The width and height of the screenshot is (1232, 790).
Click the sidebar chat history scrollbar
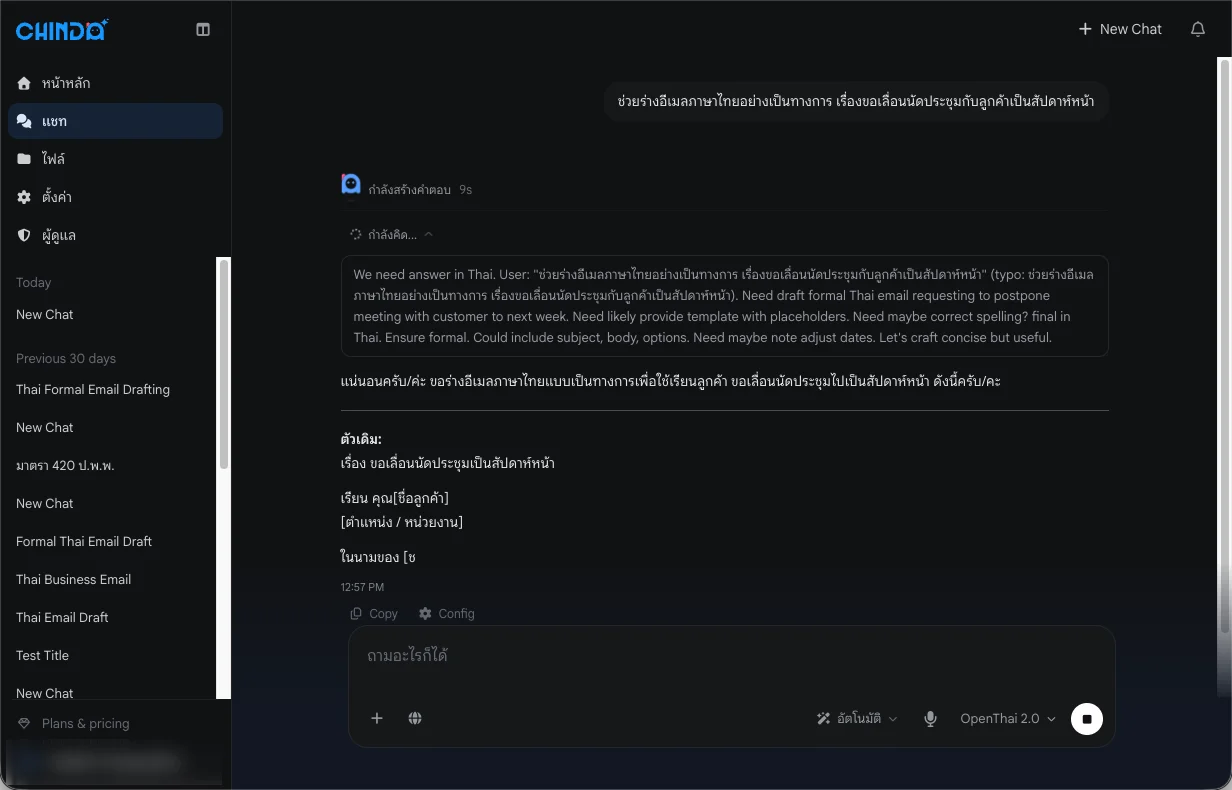tap(224, 365)
